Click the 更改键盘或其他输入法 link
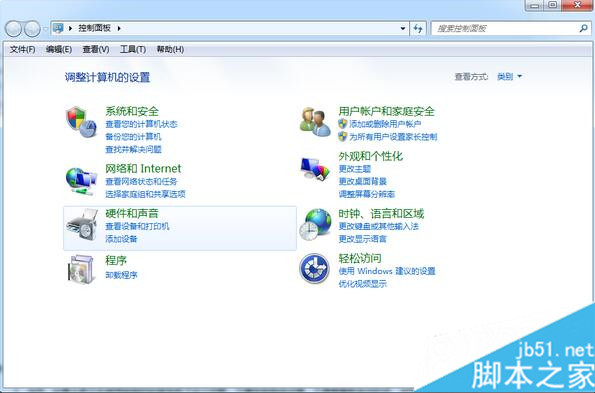The width and height of the screenshot is (595, 393). (378, 226)
